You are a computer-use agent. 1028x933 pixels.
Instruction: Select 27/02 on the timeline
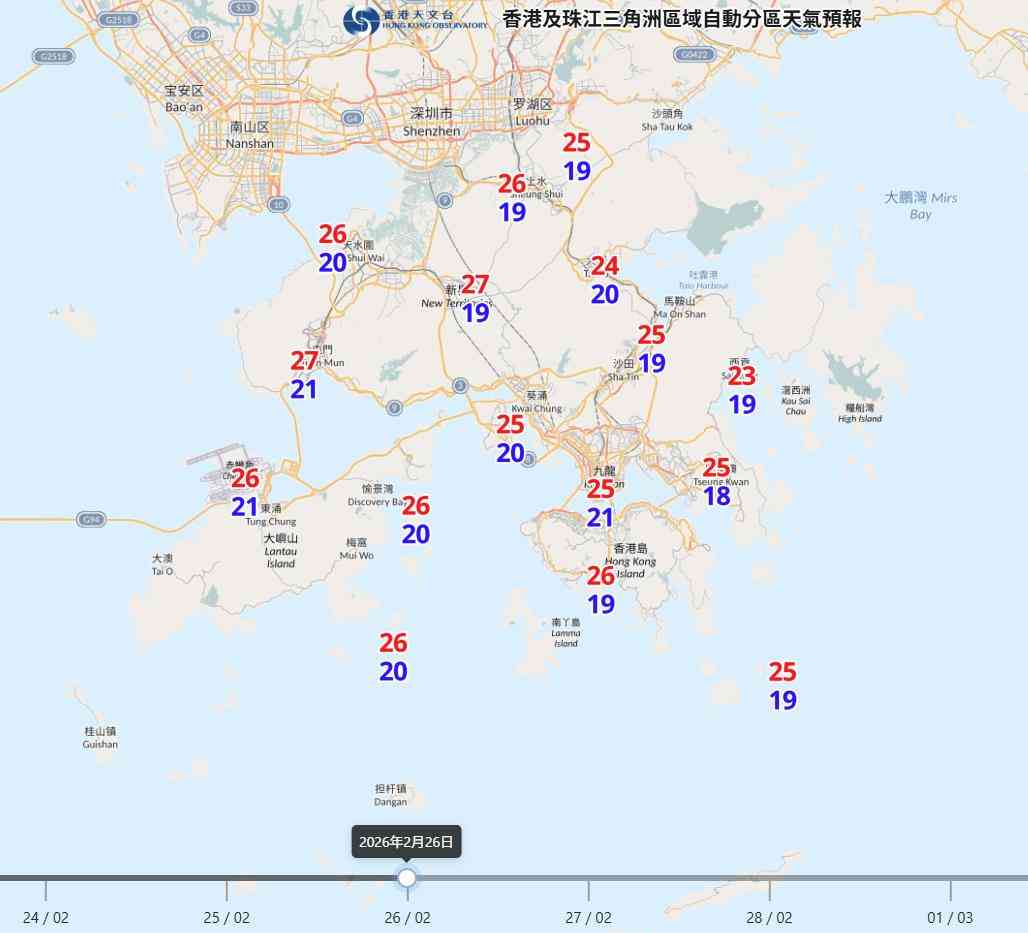[590, 917]
